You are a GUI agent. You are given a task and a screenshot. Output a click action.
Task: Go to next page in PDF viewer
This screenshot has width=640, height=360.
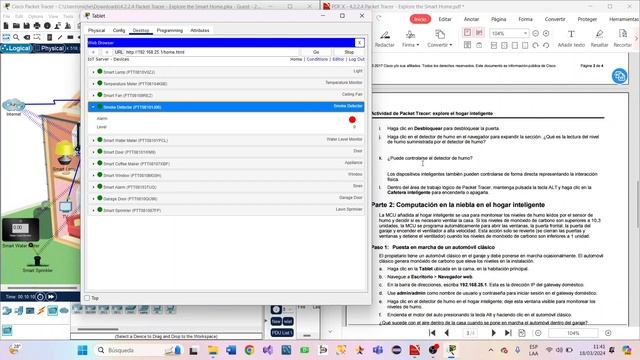tap(493, 333)
